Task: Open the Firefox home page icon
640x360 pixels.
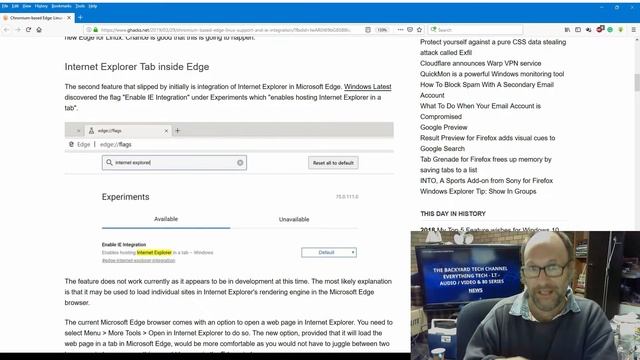Action: click(39, 30)
